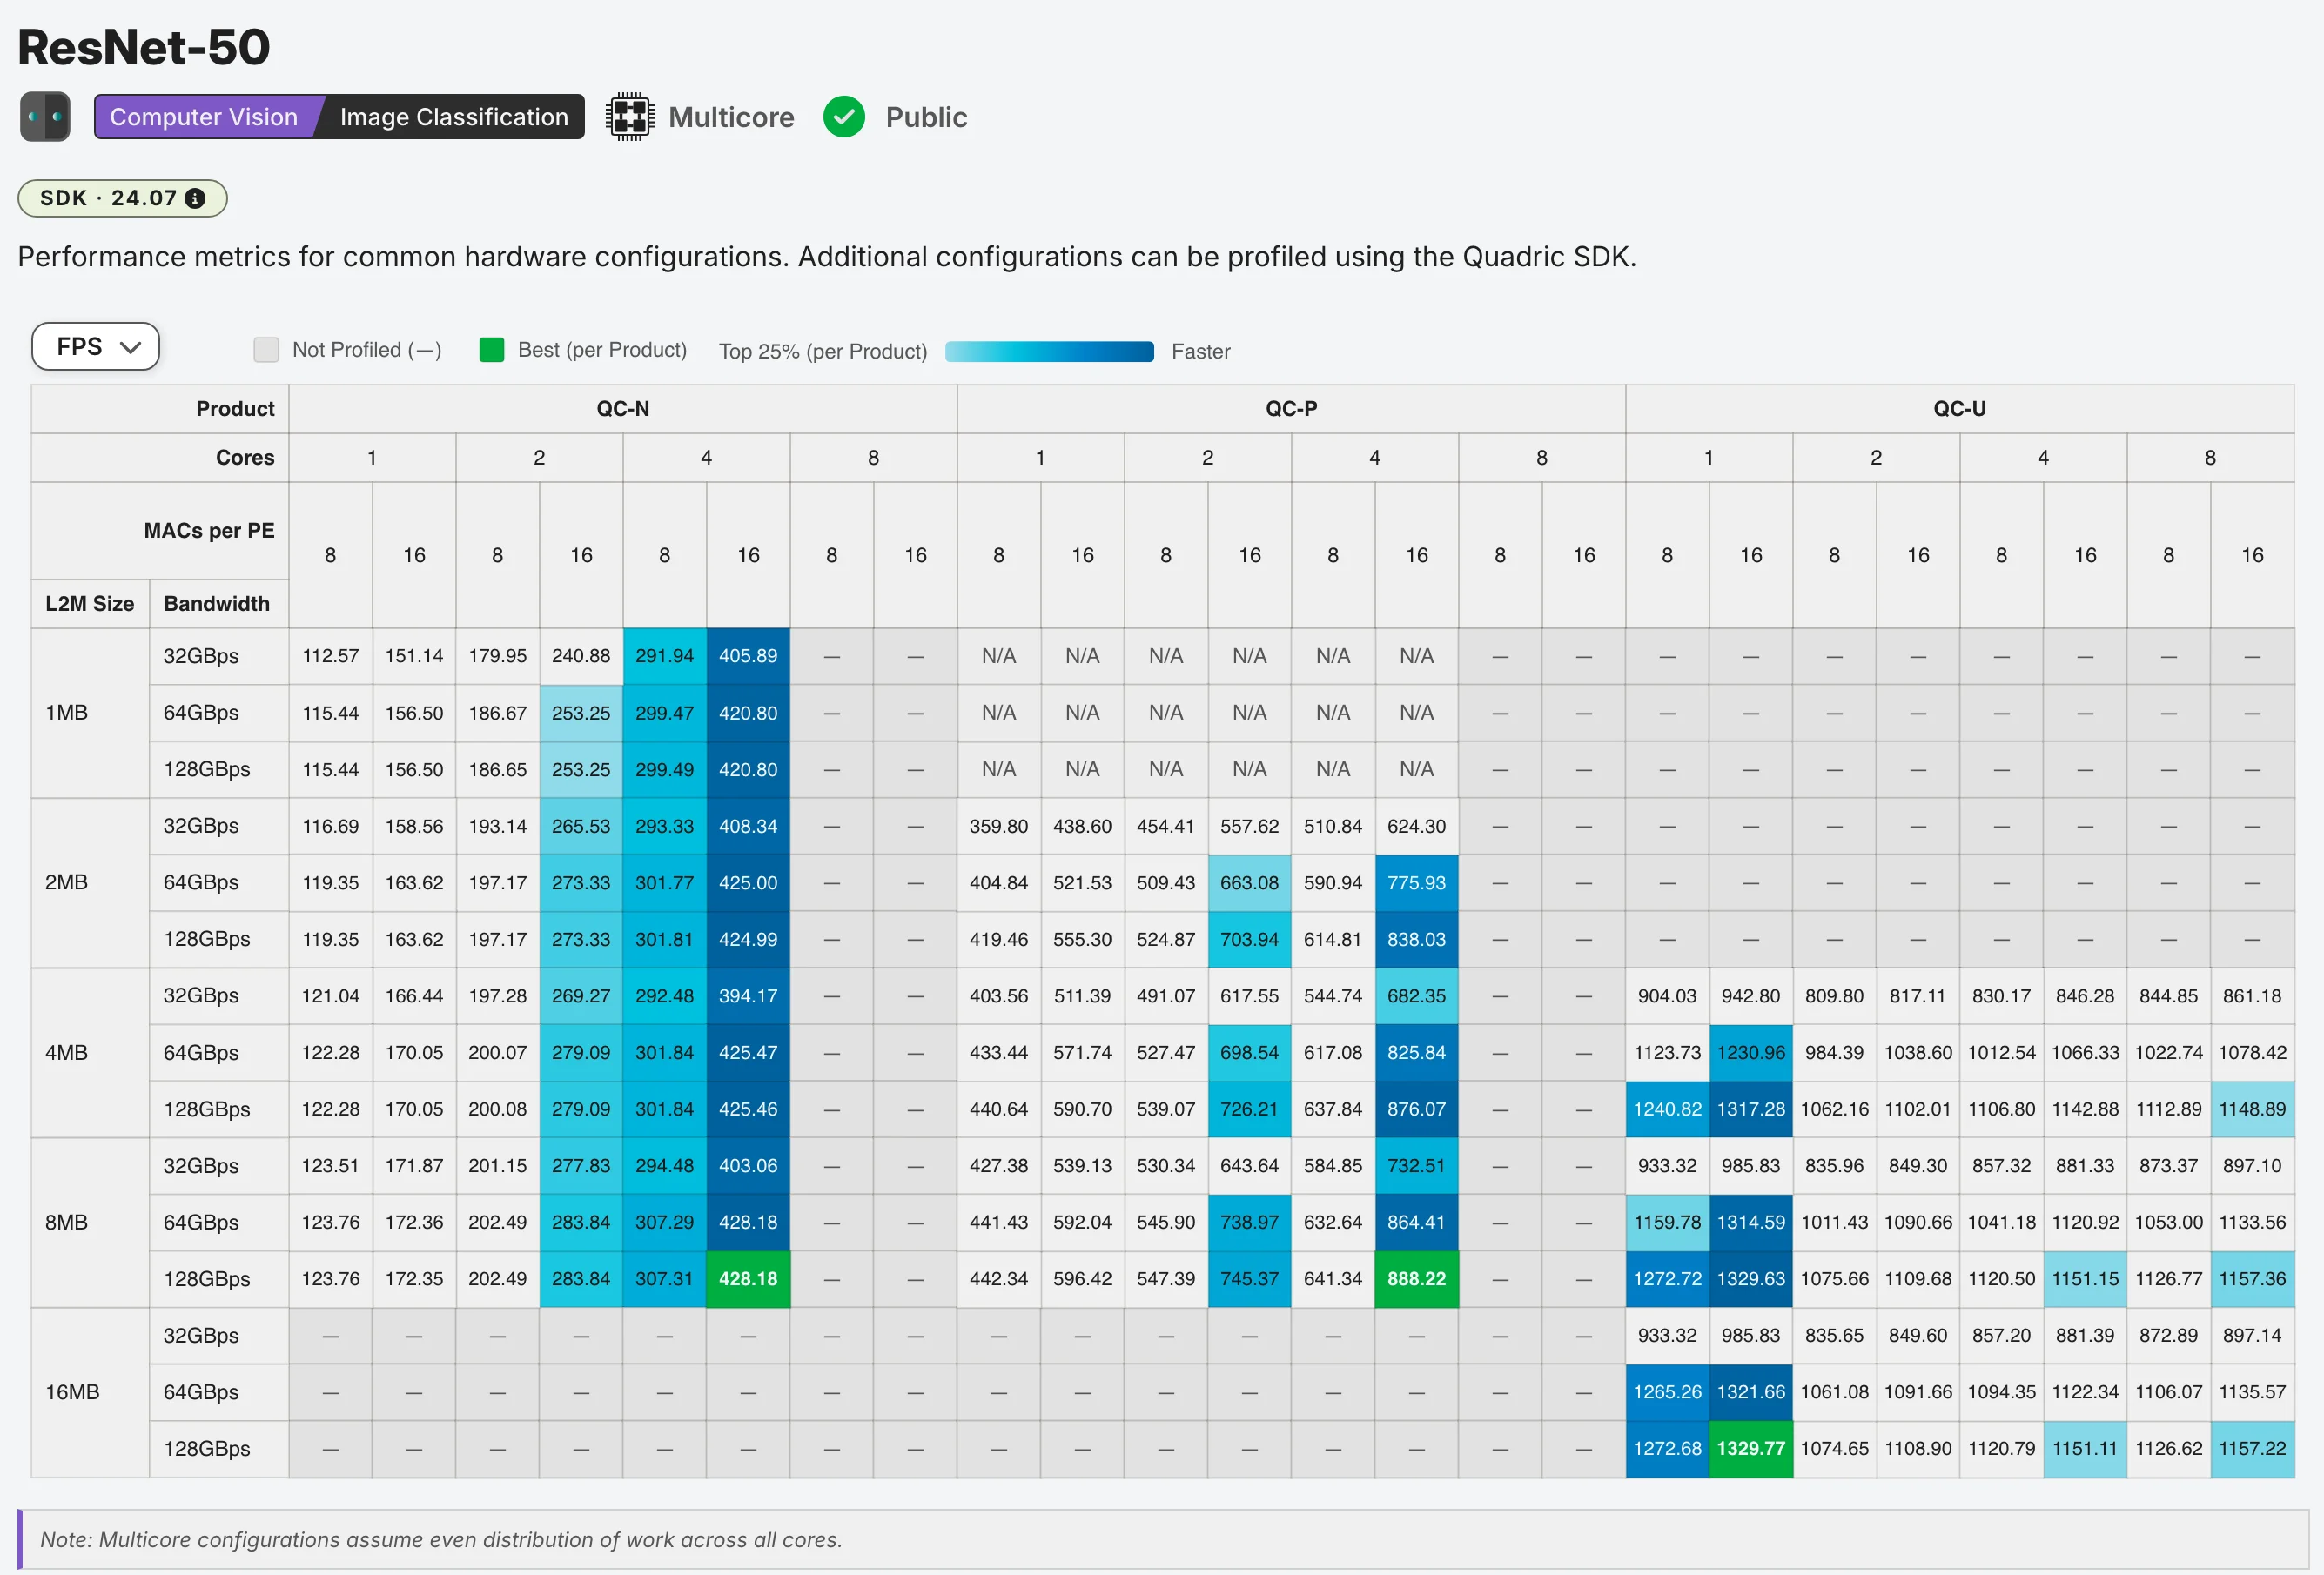The image size is (2324, 1575).
Task: Click the cell showing 359.80
Action: coord(999,826)
